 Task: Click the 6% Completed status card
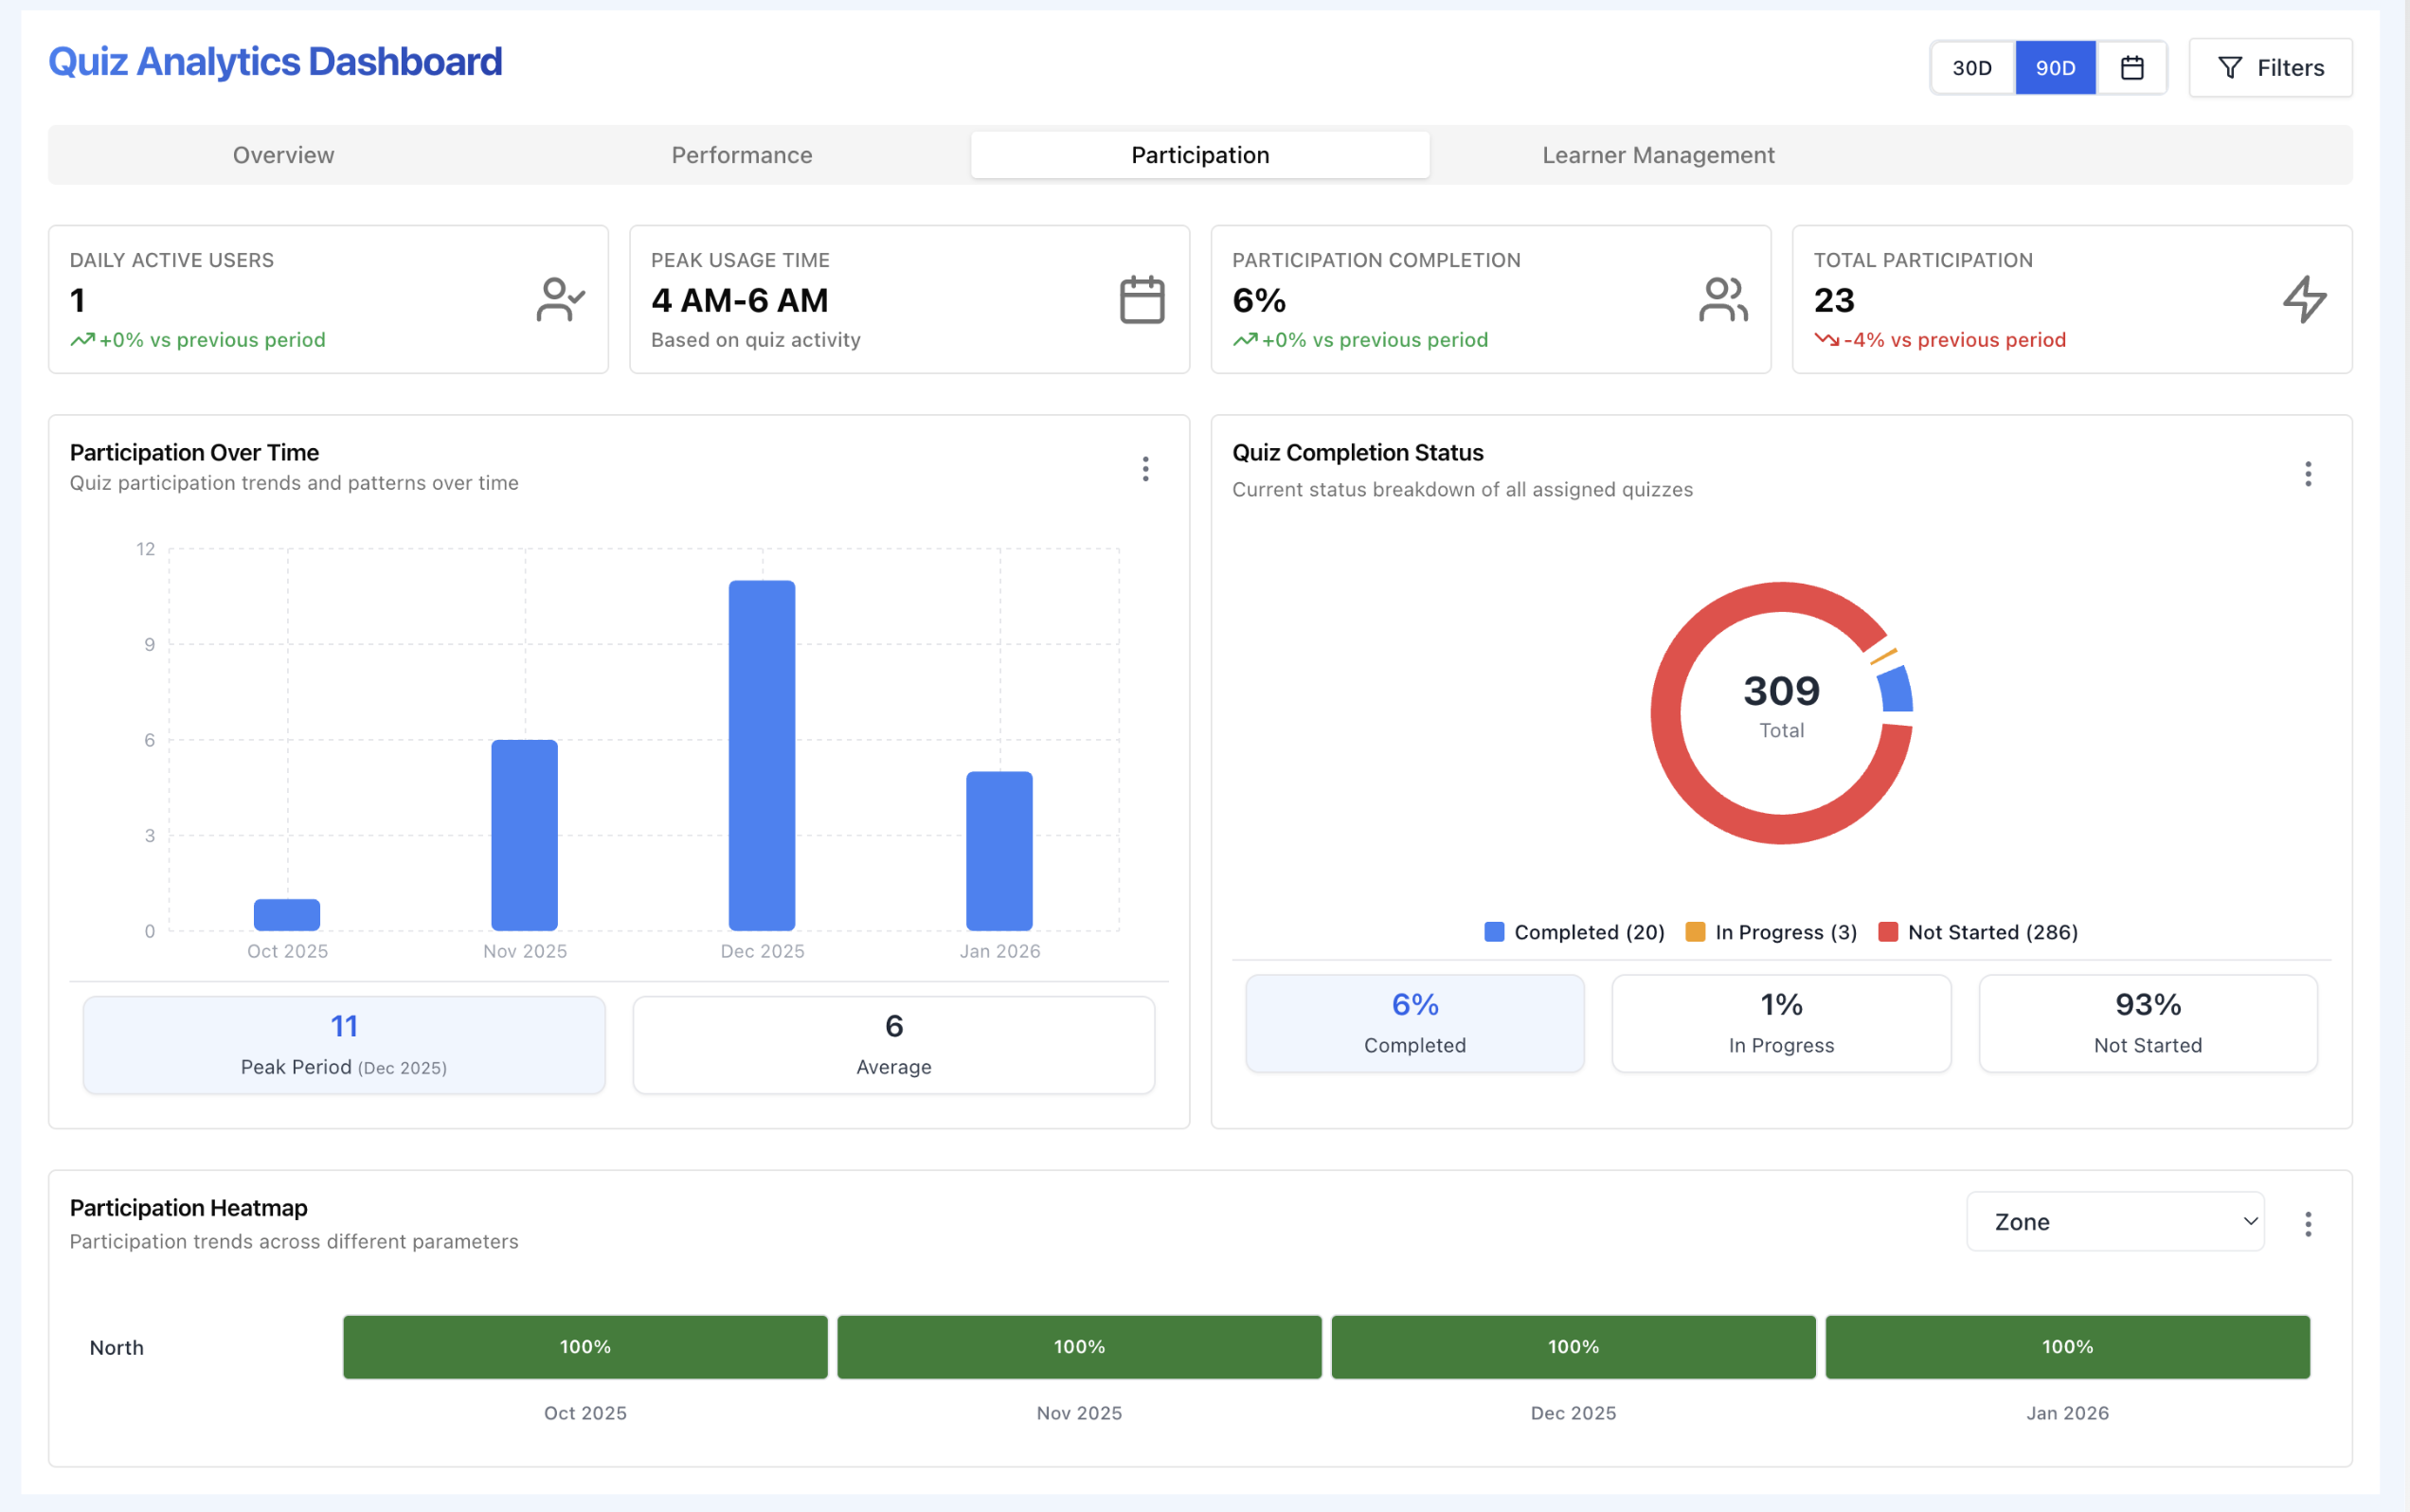click(1414, 1023)
